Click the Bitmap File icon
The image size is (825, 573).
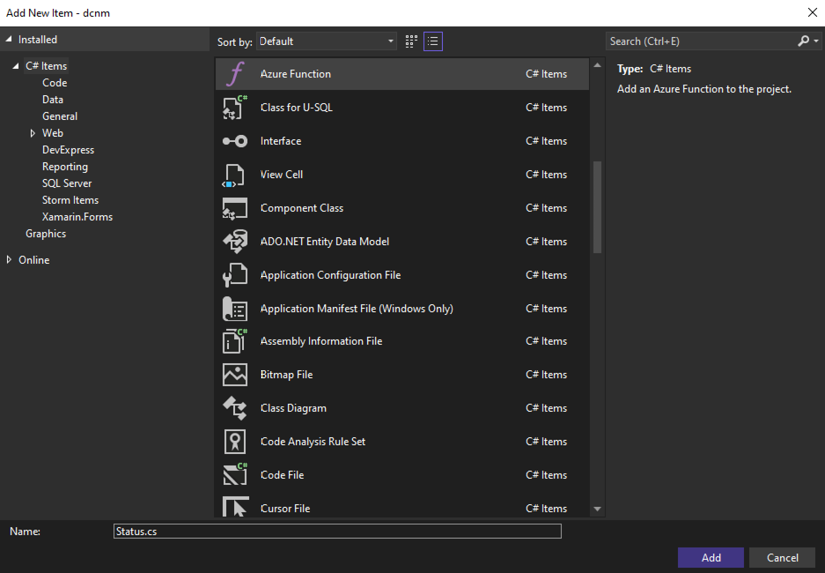pyautogui.click(x=235, y=375)
